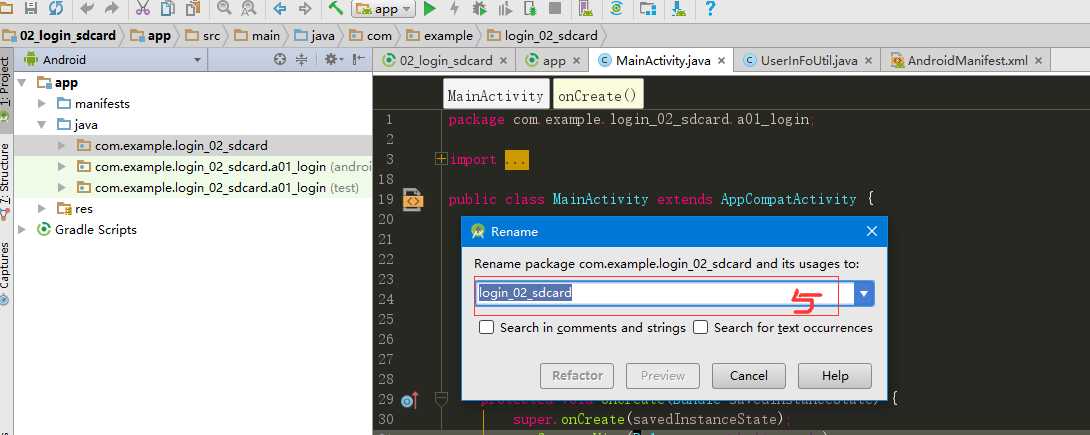Open the AVD Manager icon

tap(585, 8)
